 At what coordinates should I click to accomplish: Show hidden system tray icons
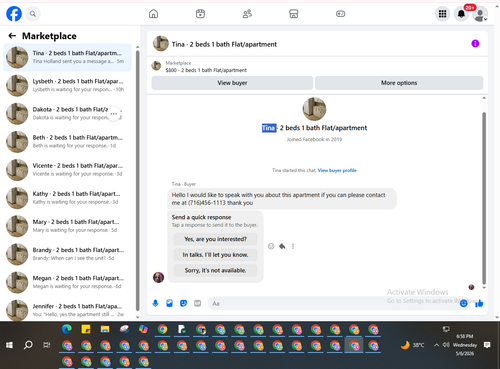coord(436,345)
